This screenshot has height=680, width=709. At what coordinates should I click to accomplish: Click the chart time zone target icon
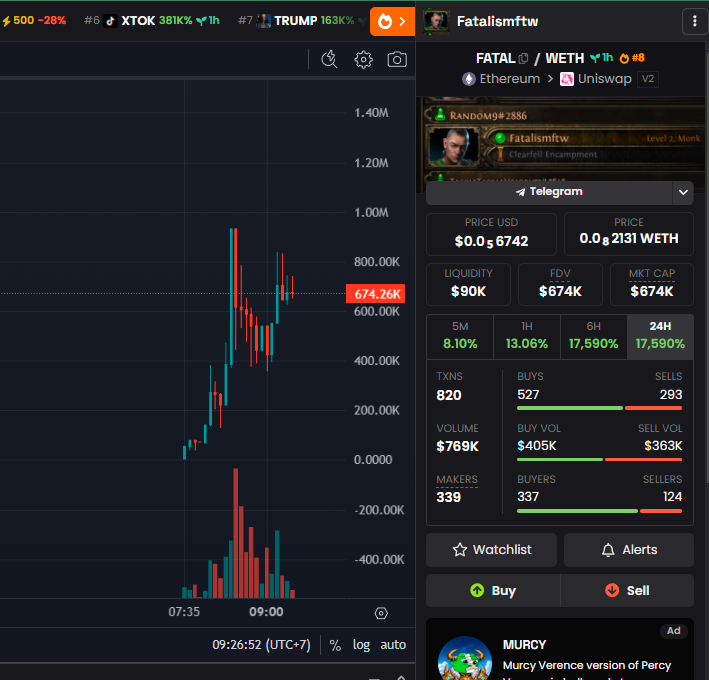[x=381, y=613]
